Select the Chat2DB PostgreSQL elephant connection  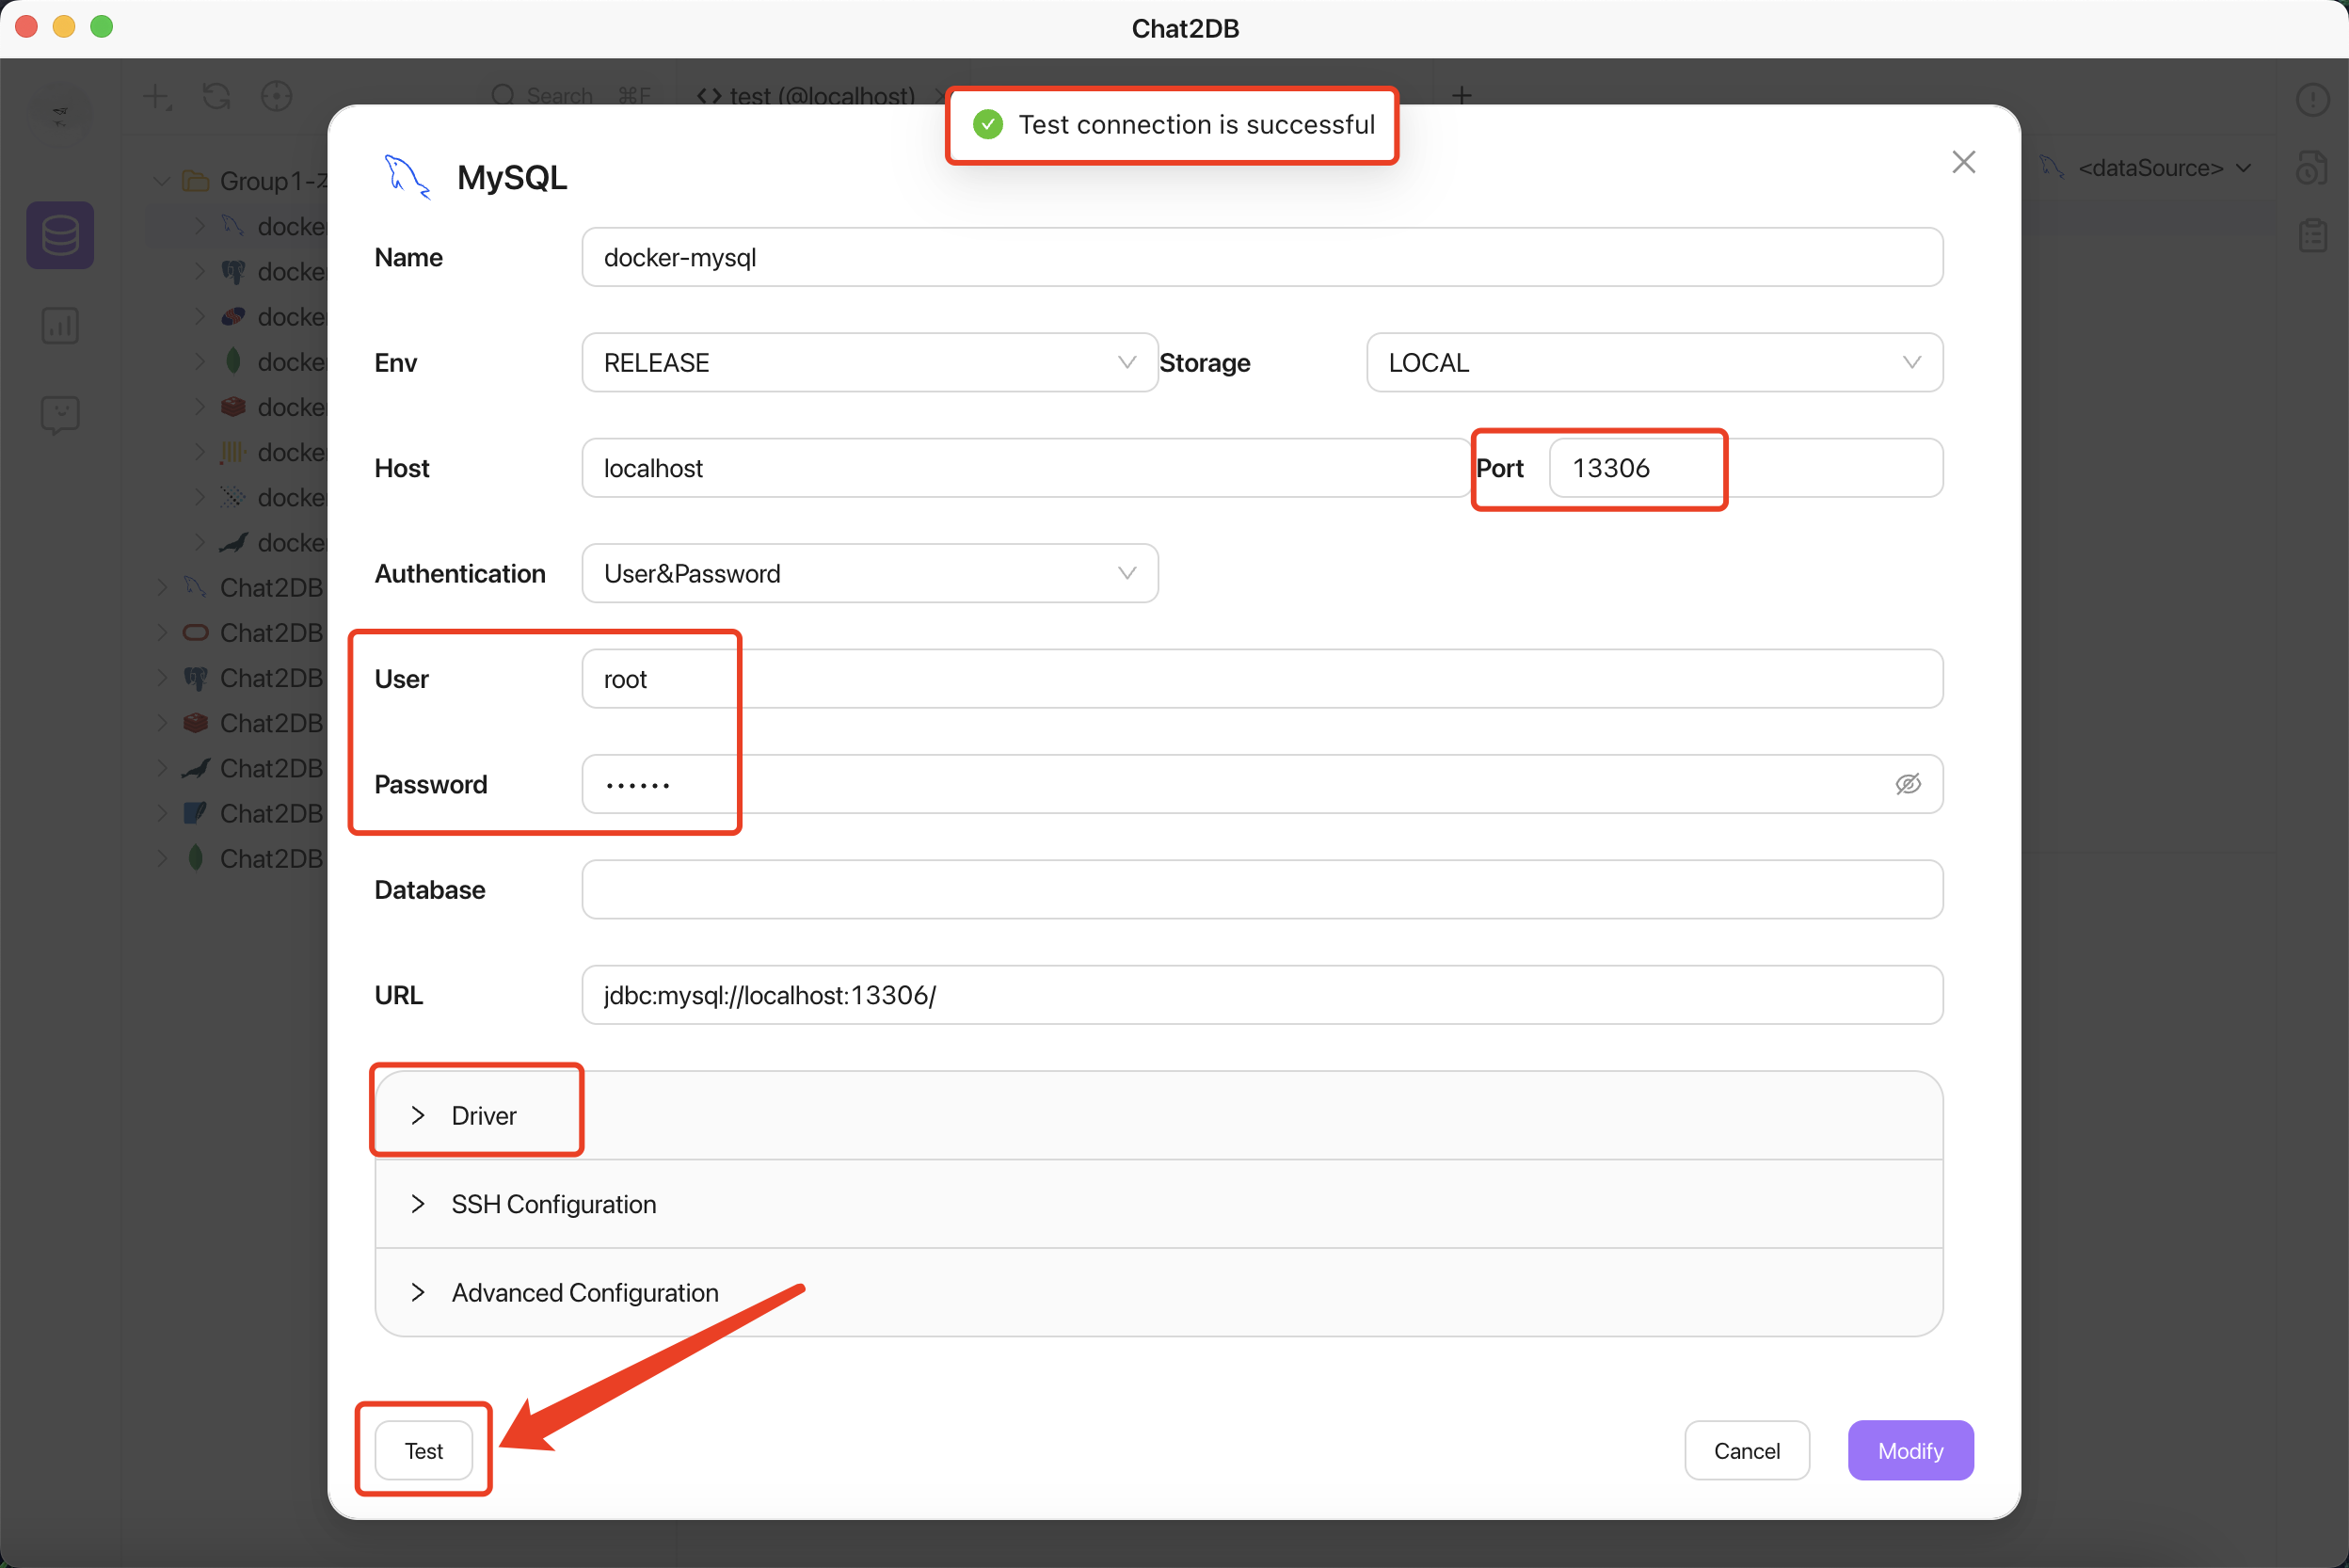pos(254,678)
